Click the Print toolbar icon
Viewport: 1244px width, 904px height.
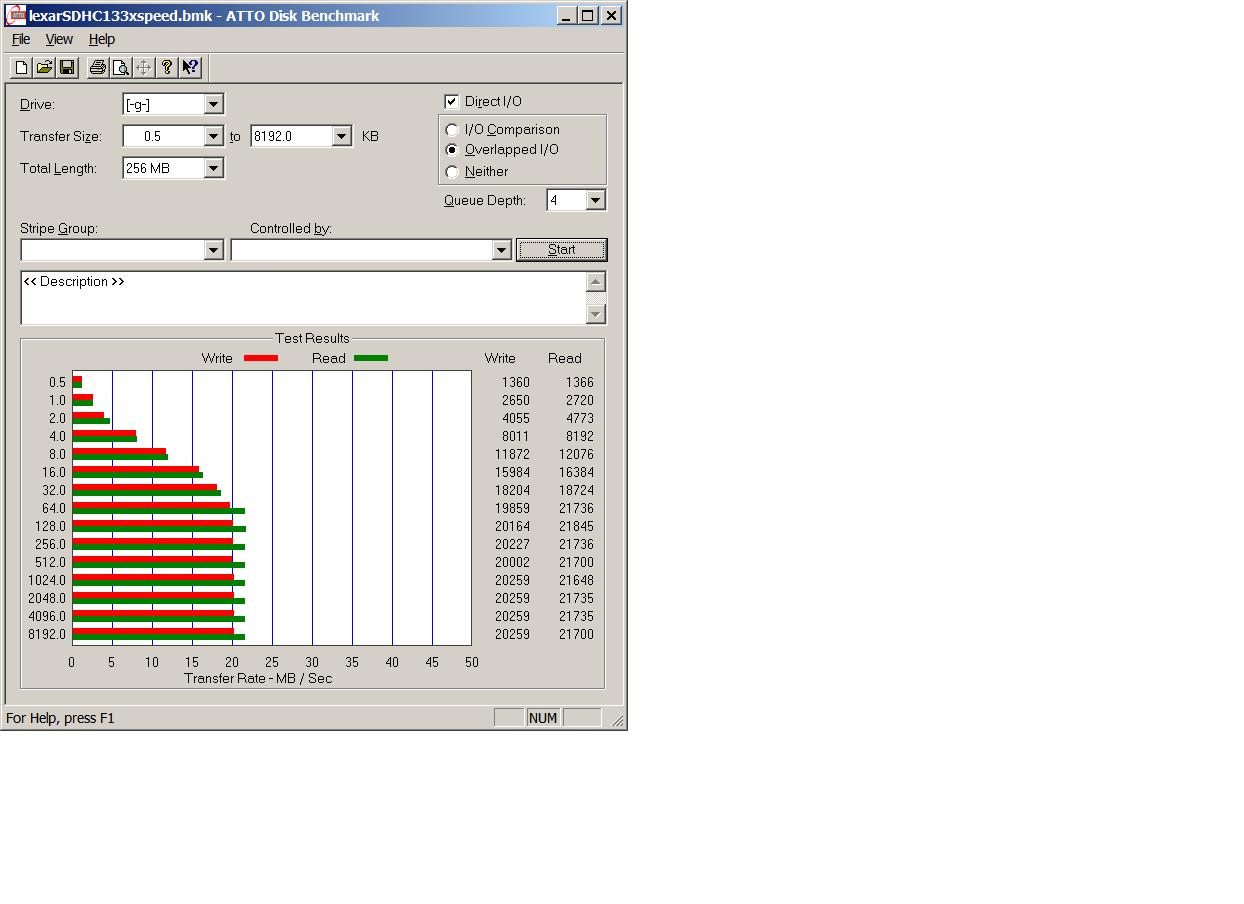(x=97, y=67)
